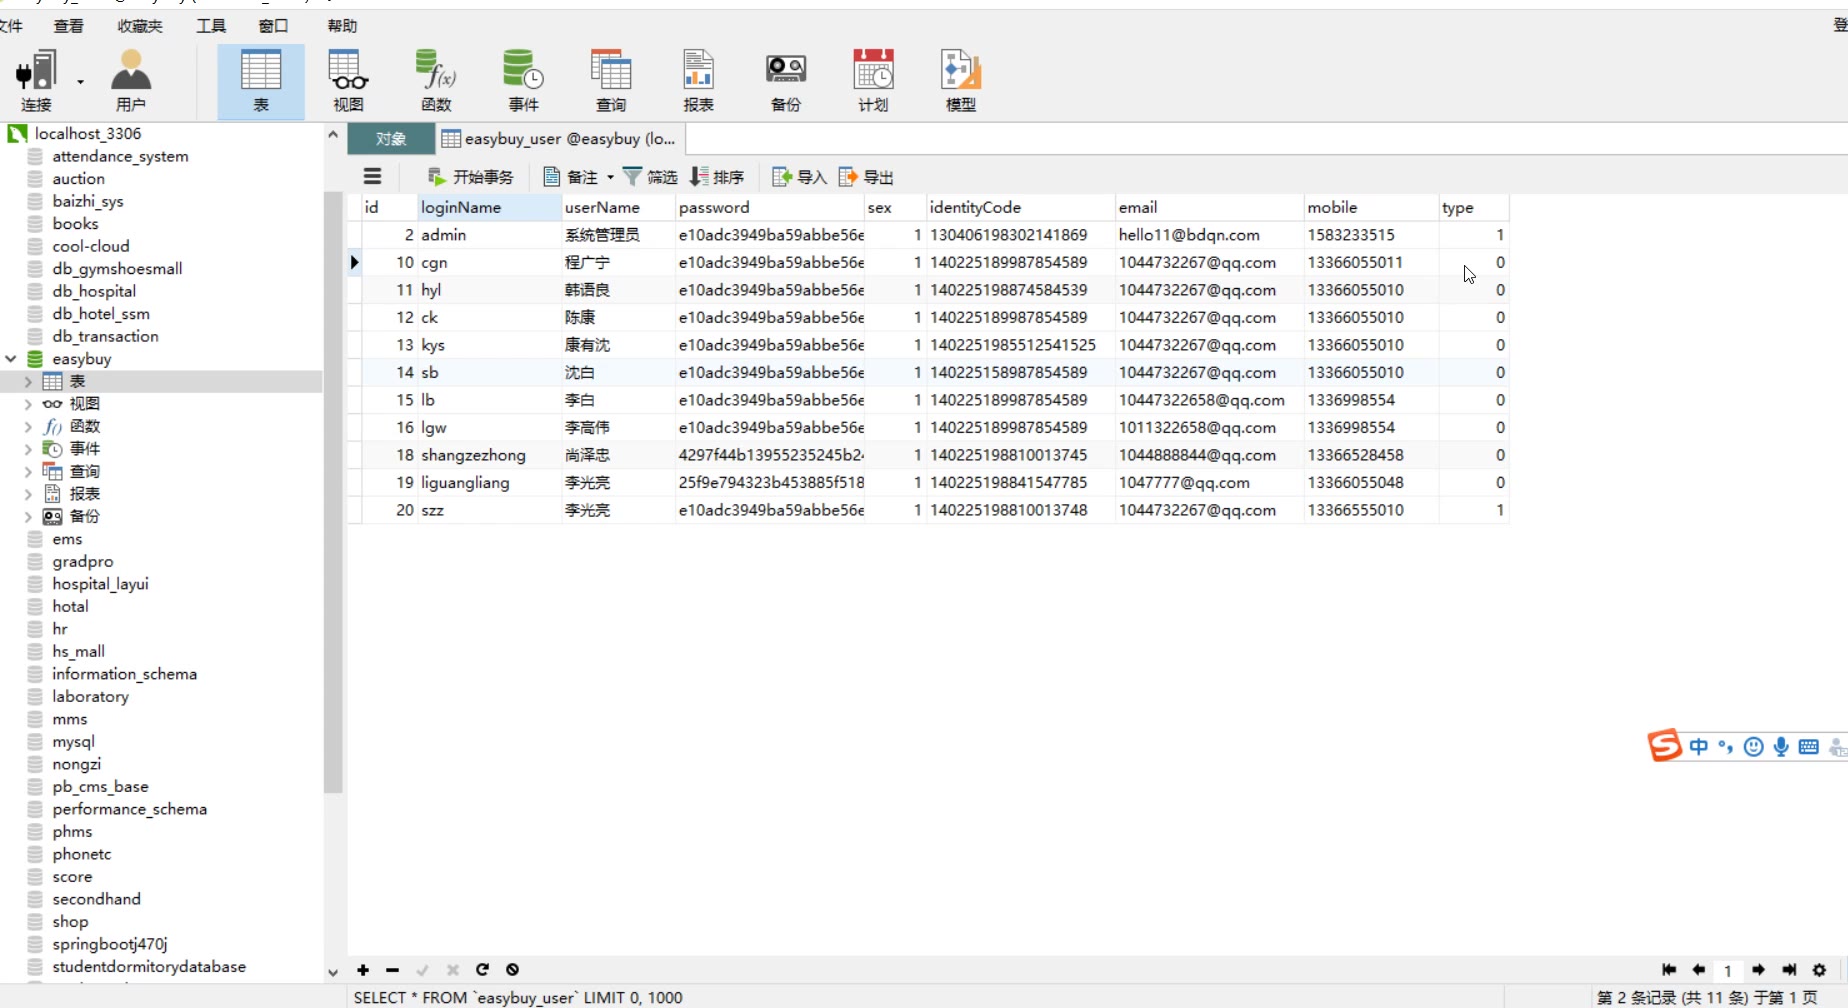1848x1008 pixels.
Task: Open the 计划 (Schedule) toolbar button
Action: click(873, 80)
